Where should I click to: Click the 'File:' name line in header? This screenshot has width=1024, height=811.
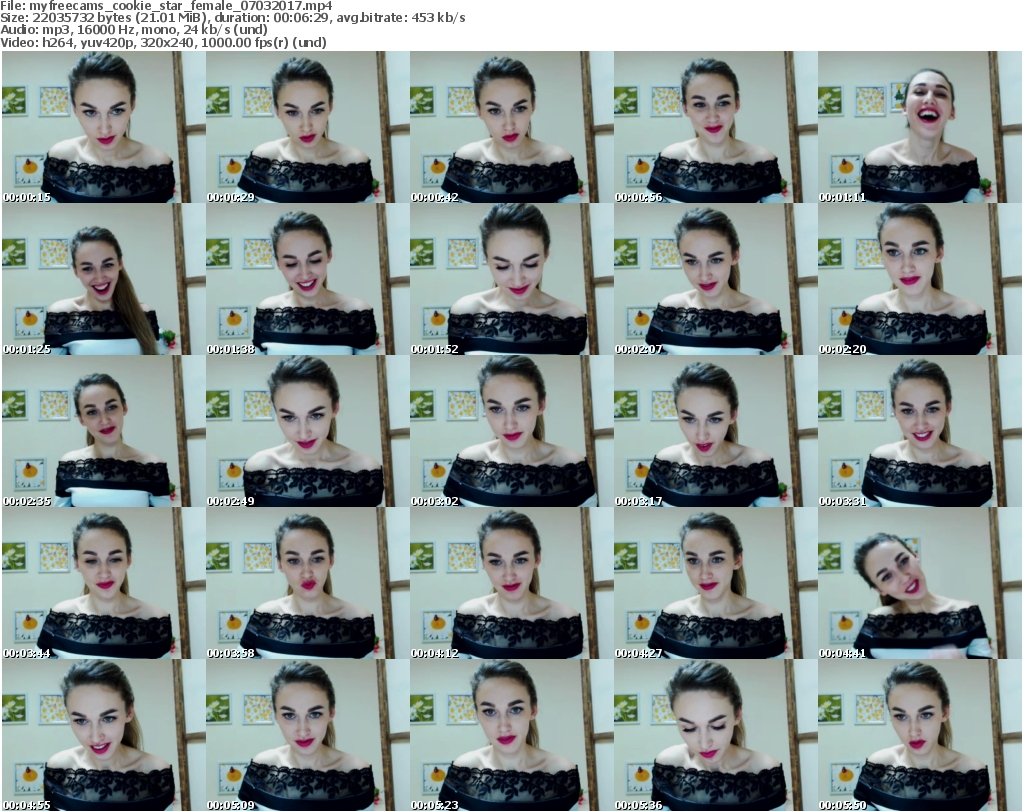[166, 6]
